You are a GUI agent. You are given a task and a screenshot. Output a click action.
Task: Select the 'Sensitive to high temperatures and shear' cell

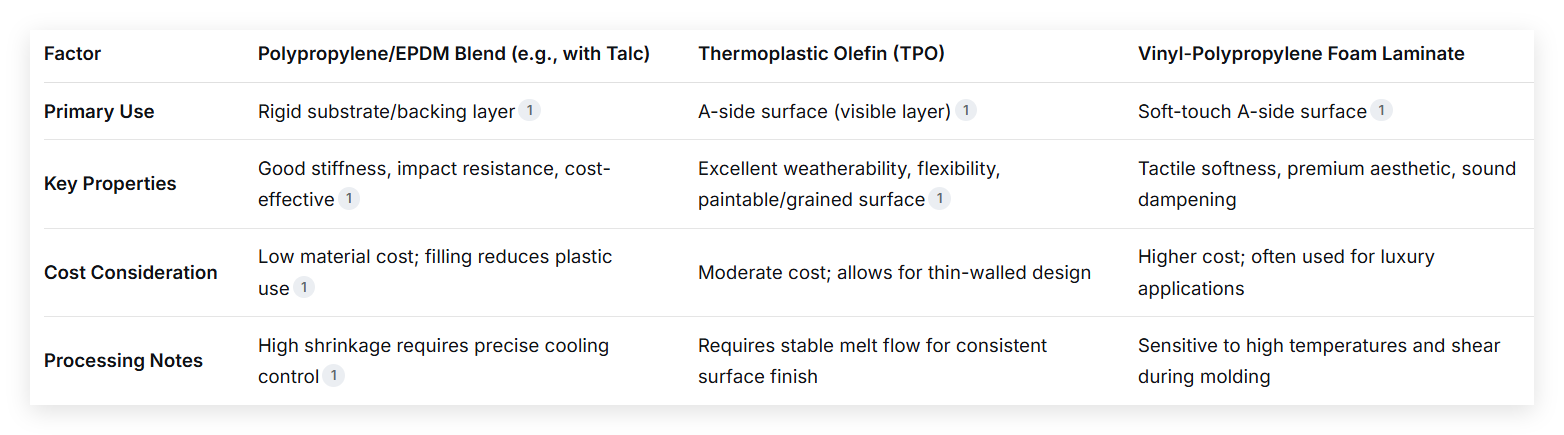(x=1319, y=361)
